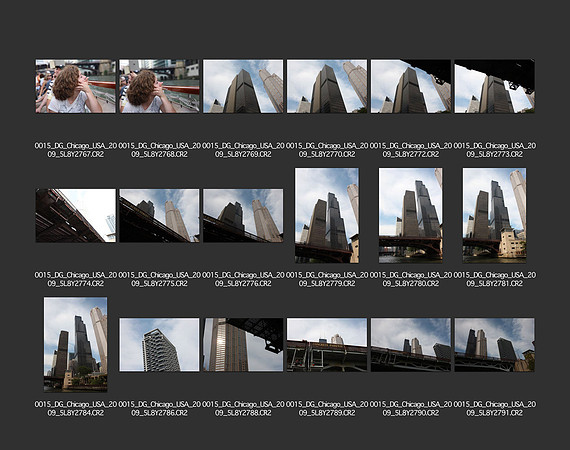
Task: Select thumbnail of image 5L8Y2768.CR2
Action: click(x=159, y=86)
